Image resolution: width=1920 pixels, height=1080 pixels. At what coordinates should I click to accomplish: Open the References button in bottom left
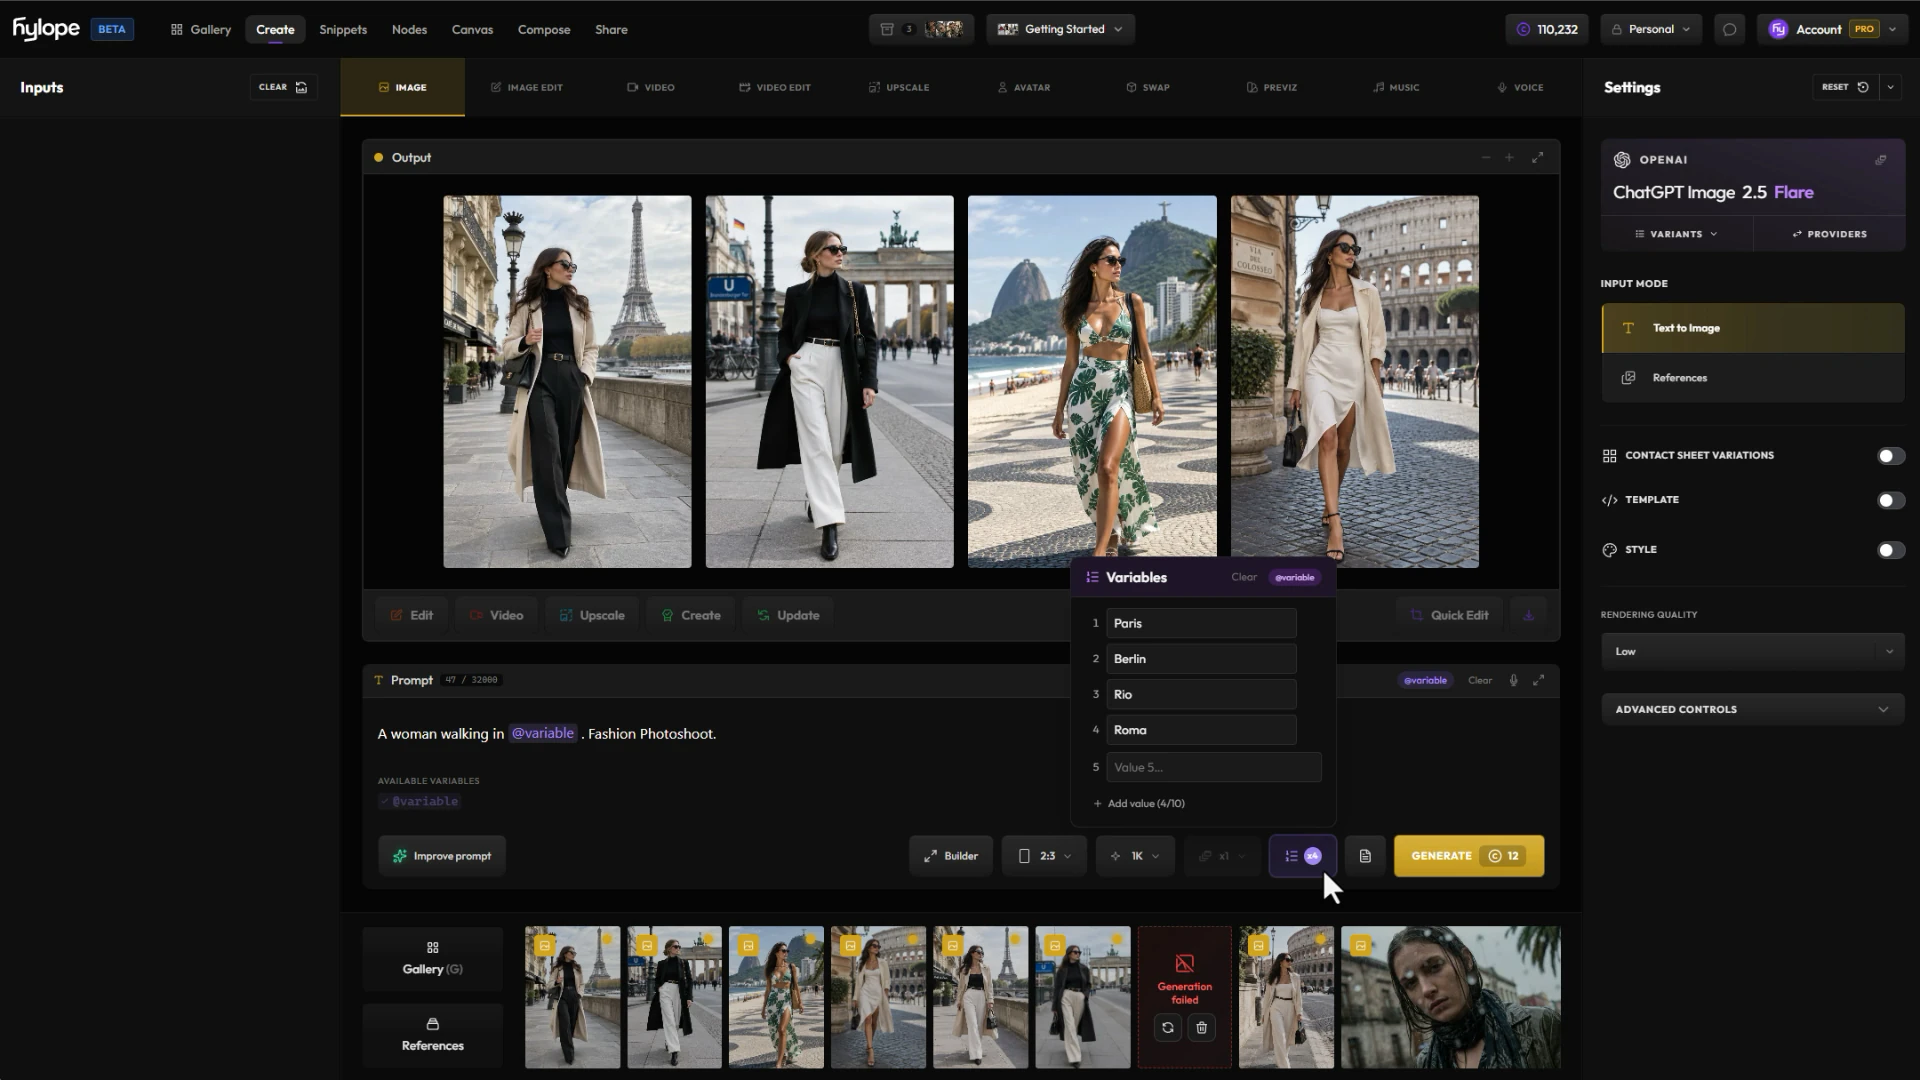point(432,1035)
